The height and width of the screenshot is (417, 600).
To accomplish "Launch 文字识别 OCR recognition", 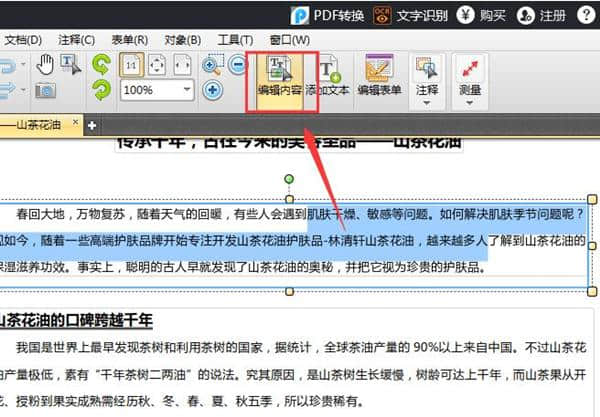I will tap(411, 15).
